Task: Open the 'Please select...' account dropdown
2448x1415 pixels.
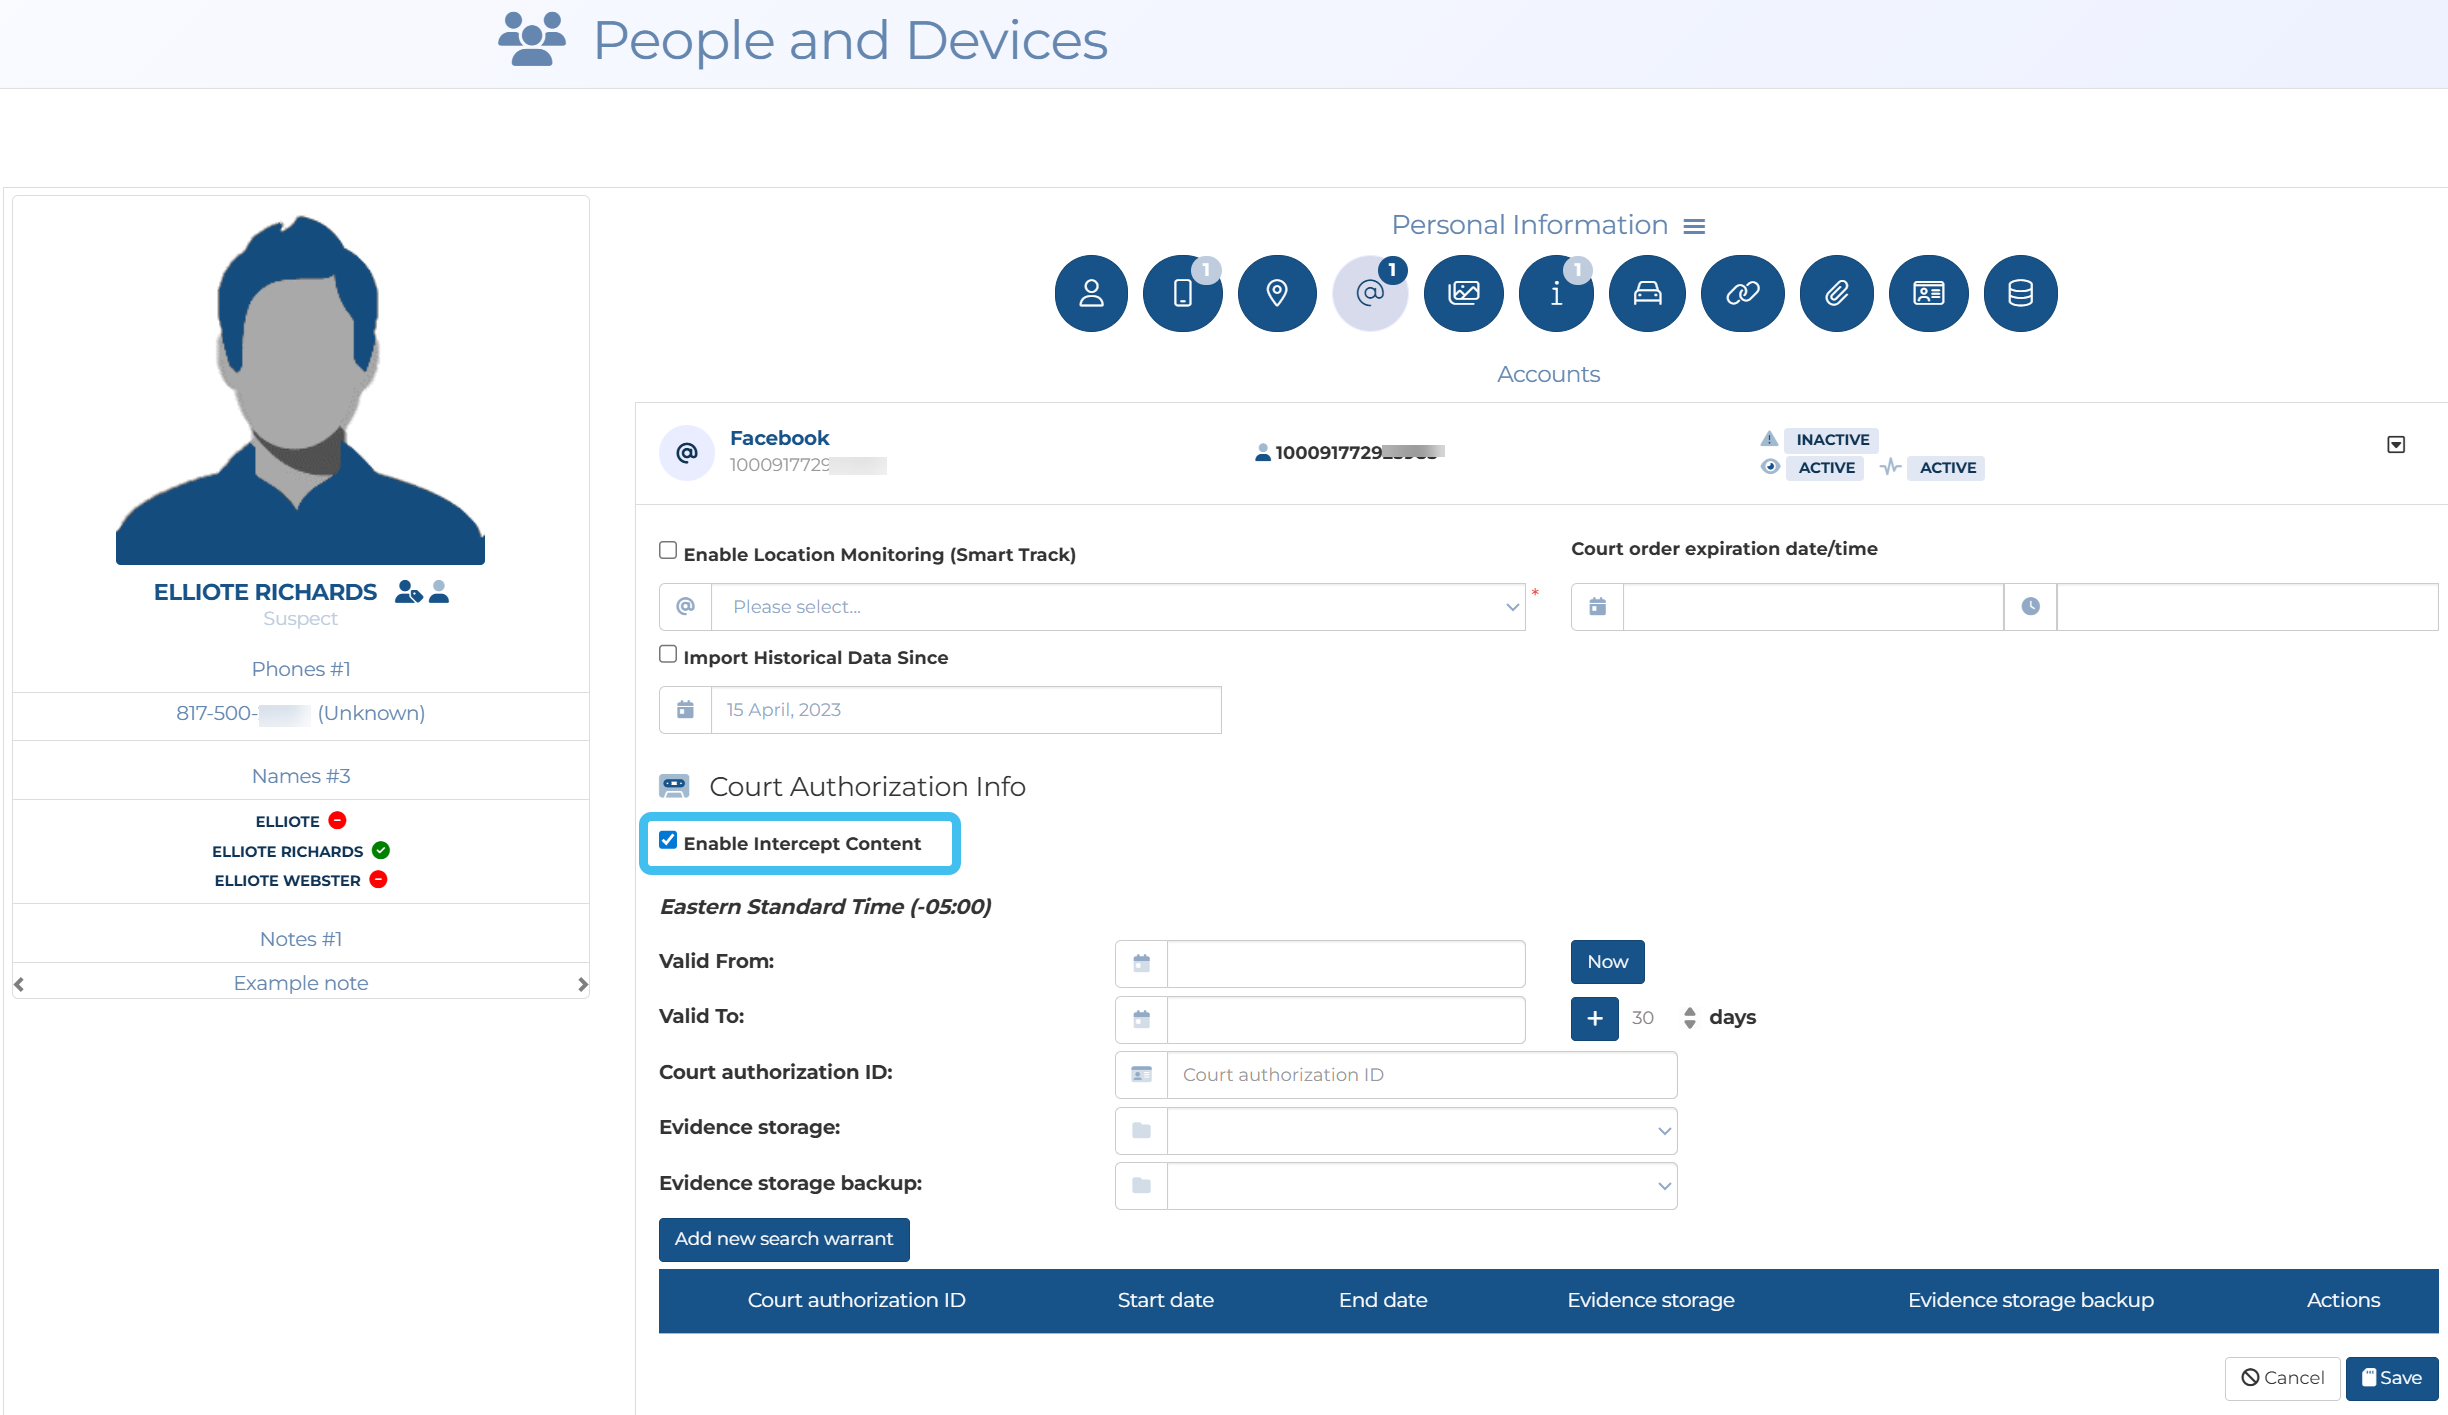Action: tap(1117, 607)
